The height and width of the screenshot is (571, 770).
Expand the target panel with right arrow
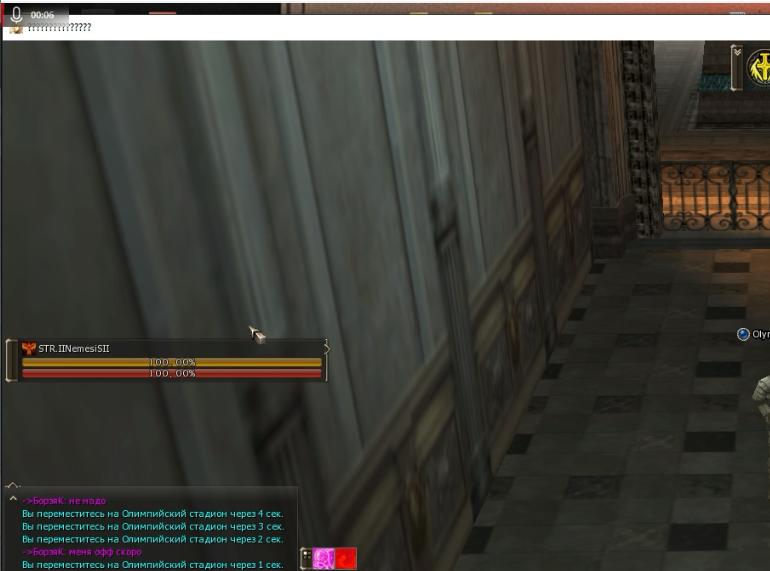pyautogui.click(x=326, y=348)
